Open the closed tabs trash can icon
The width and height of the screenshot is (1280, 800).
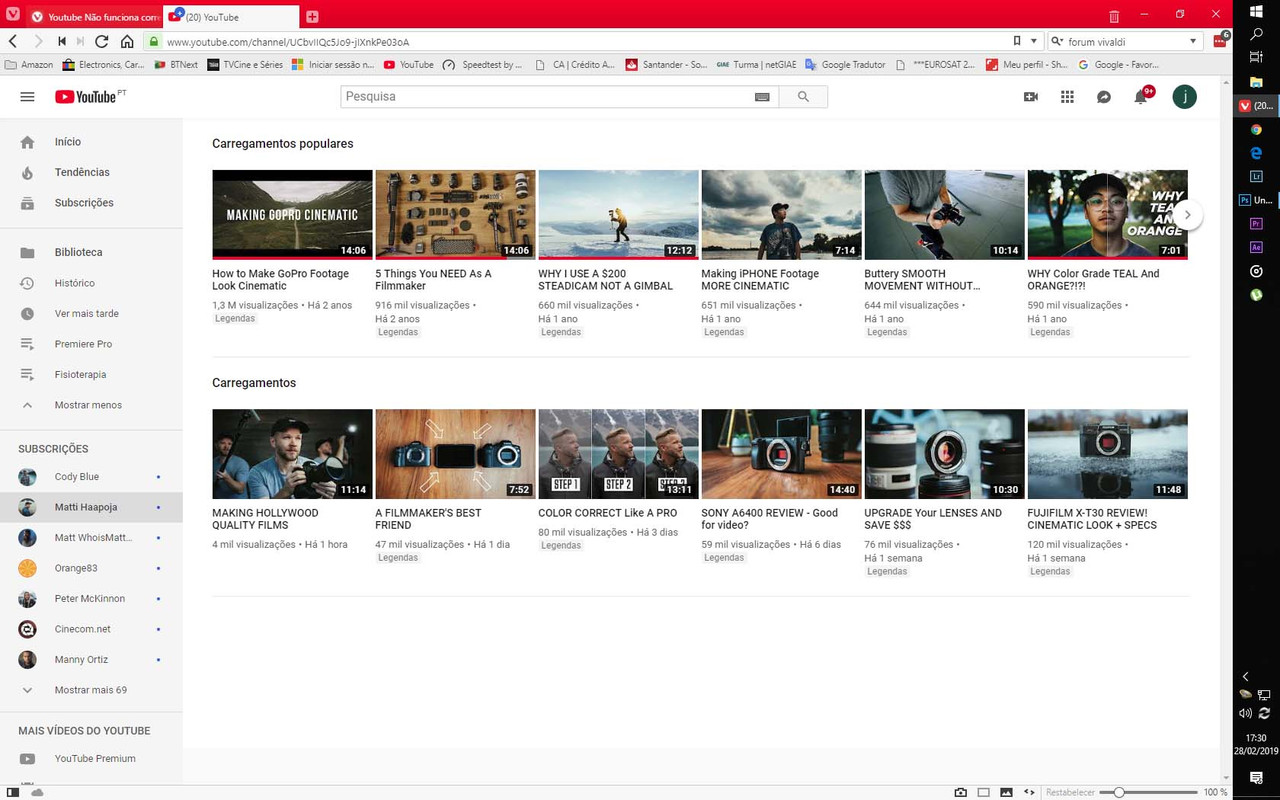[1114, 16]
